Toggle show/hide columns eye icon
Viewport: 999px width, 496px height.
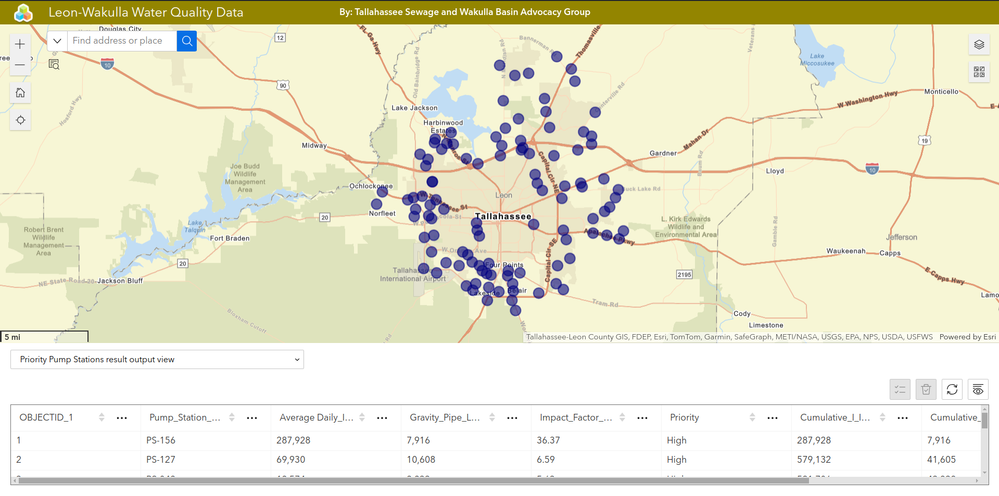tap(978, 389)
